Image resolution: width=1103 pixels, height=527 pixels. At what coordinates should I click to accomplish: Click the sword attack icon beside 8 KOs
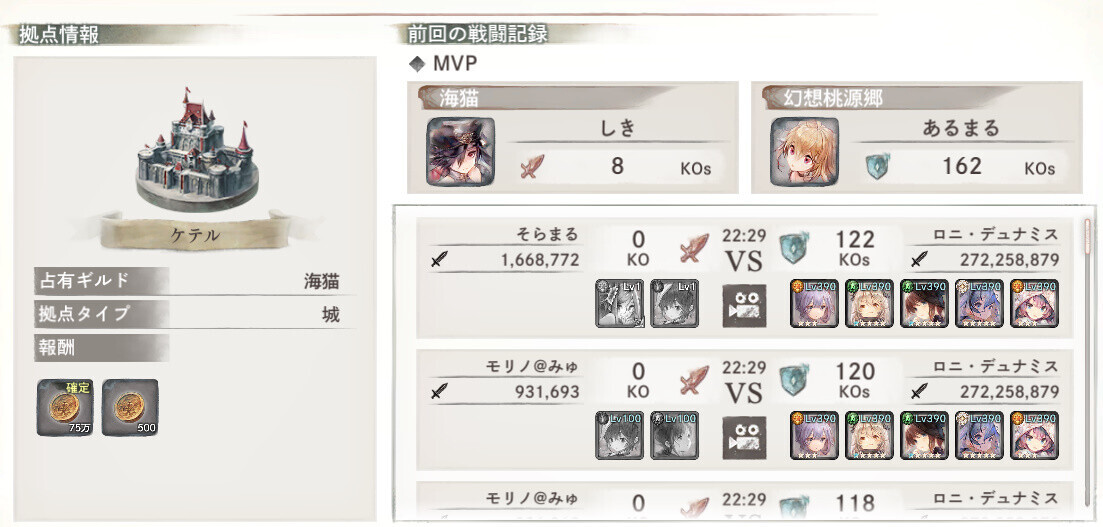[x=532, y=167]
